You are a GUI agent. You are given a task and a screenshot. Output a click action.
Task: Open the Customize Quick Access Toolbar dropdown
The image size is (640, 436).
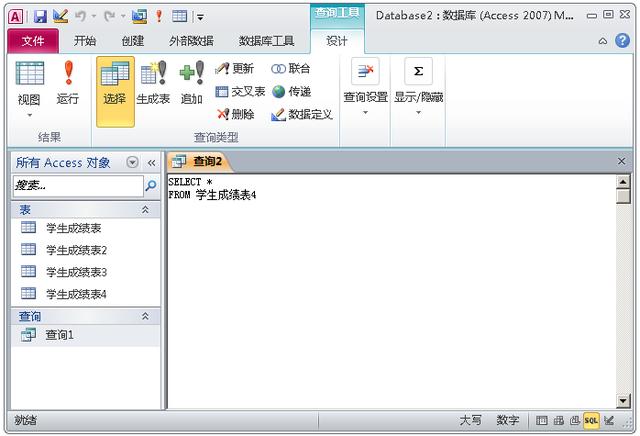pyautogui.click(x=200, y=17)
